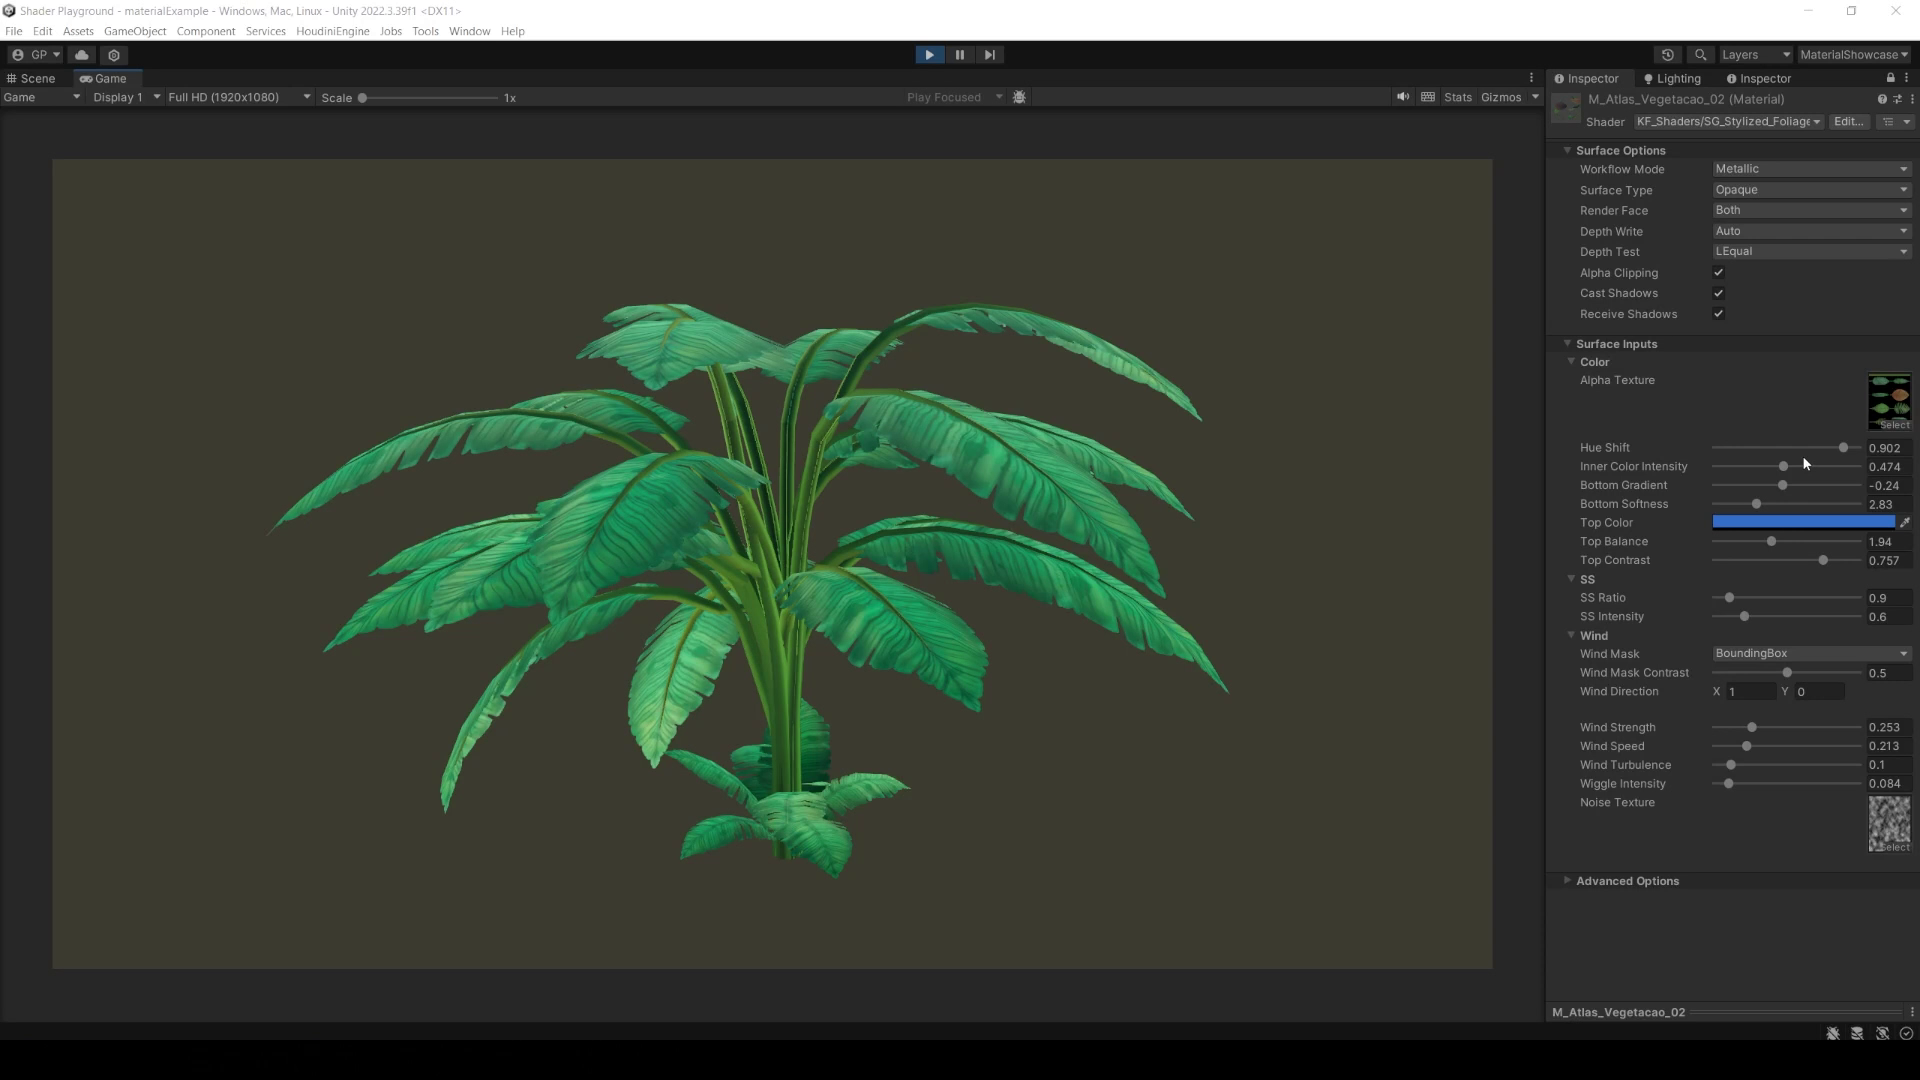The height and width of the screenshot is (1080, 1920).
Task: Open the Gizmos dropdown arrow
Action: point(1535,97)
